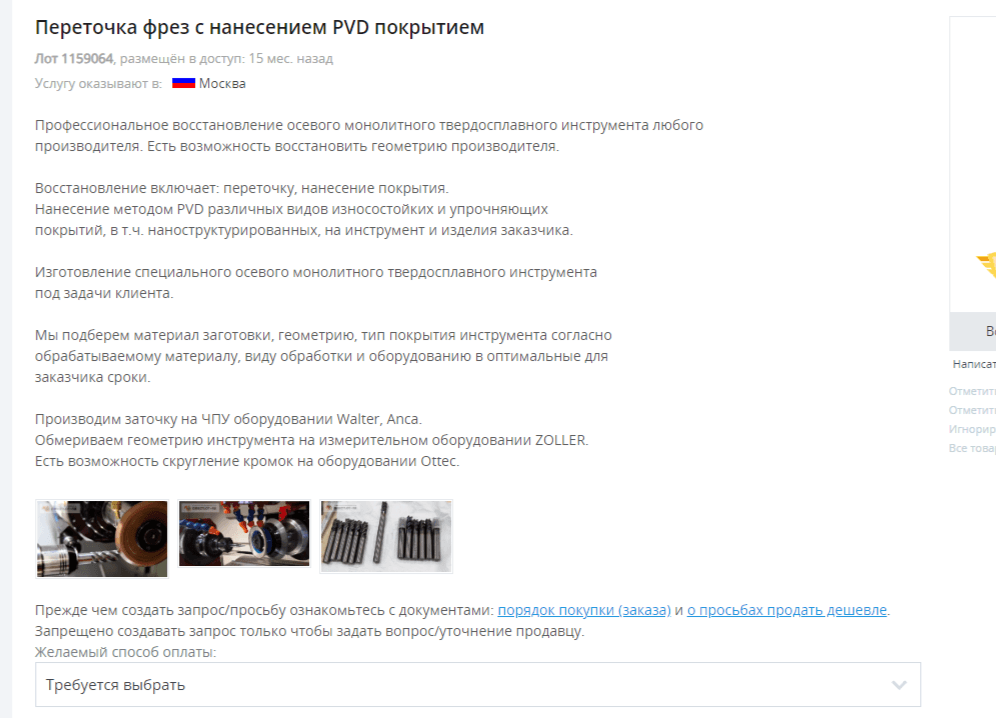Open the 'Все товары' seller link
996x718 pixels.
pos(972,448)
